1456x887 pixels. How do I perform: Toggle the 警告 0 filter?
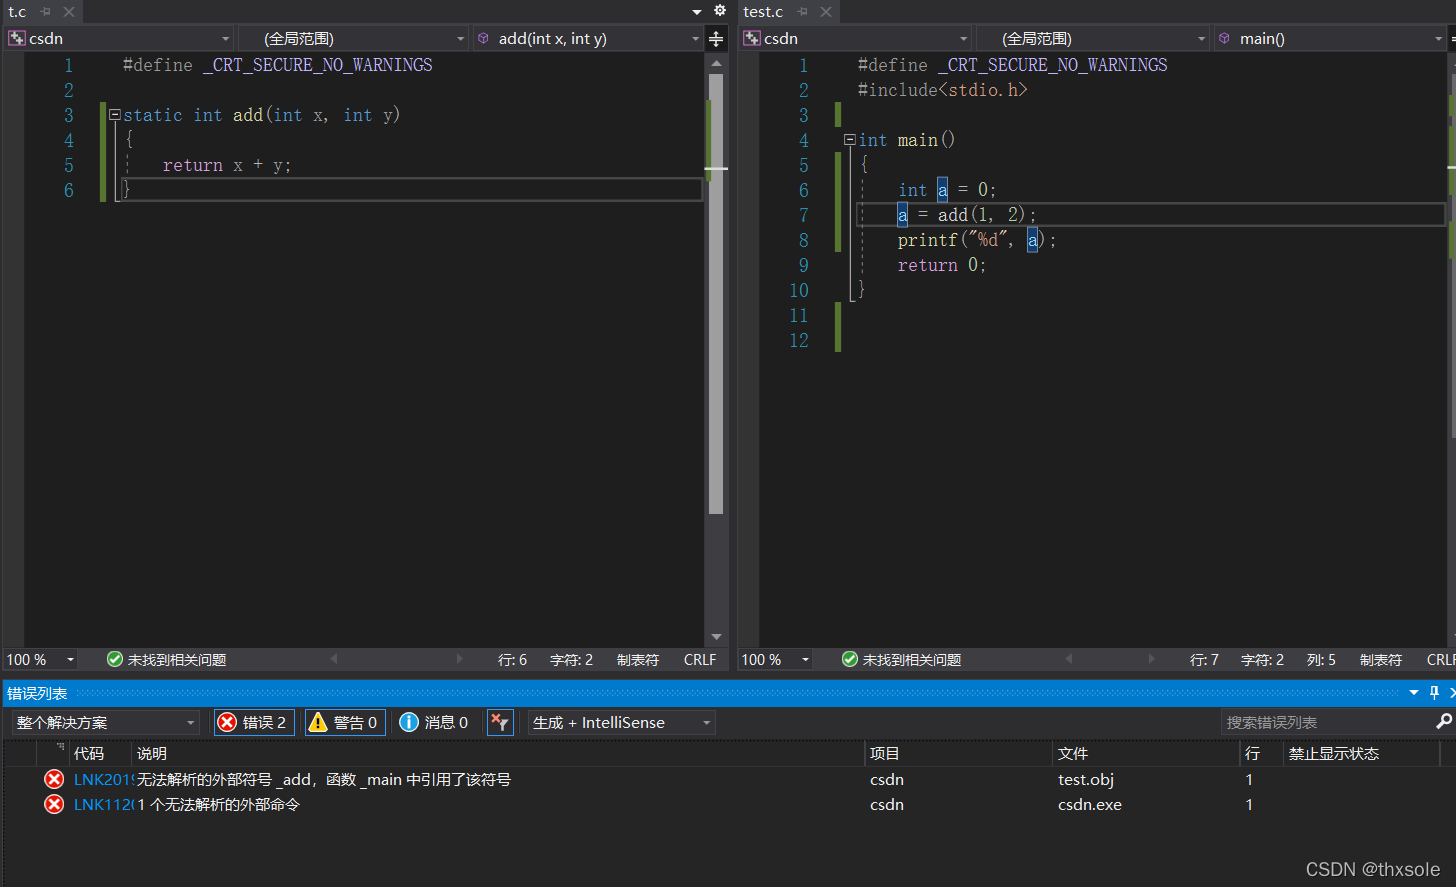(x=344, y=722)
